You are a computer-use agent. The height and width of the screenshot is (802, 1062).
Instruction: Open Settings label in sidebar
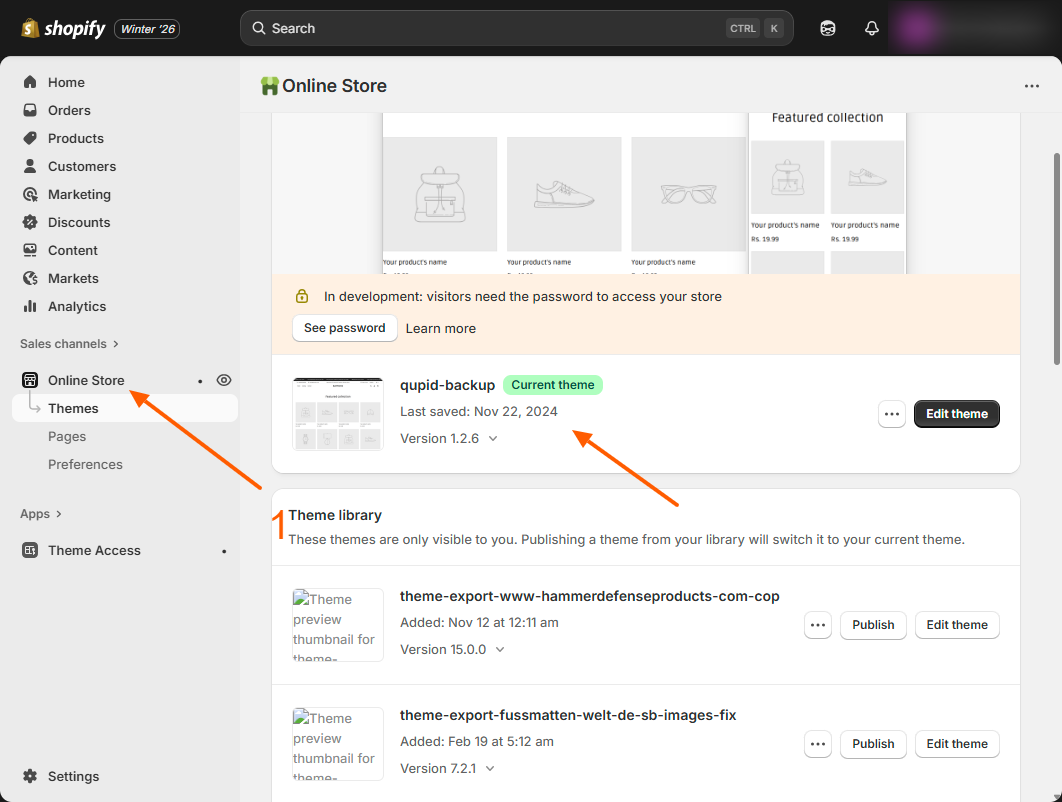[73, 776]
